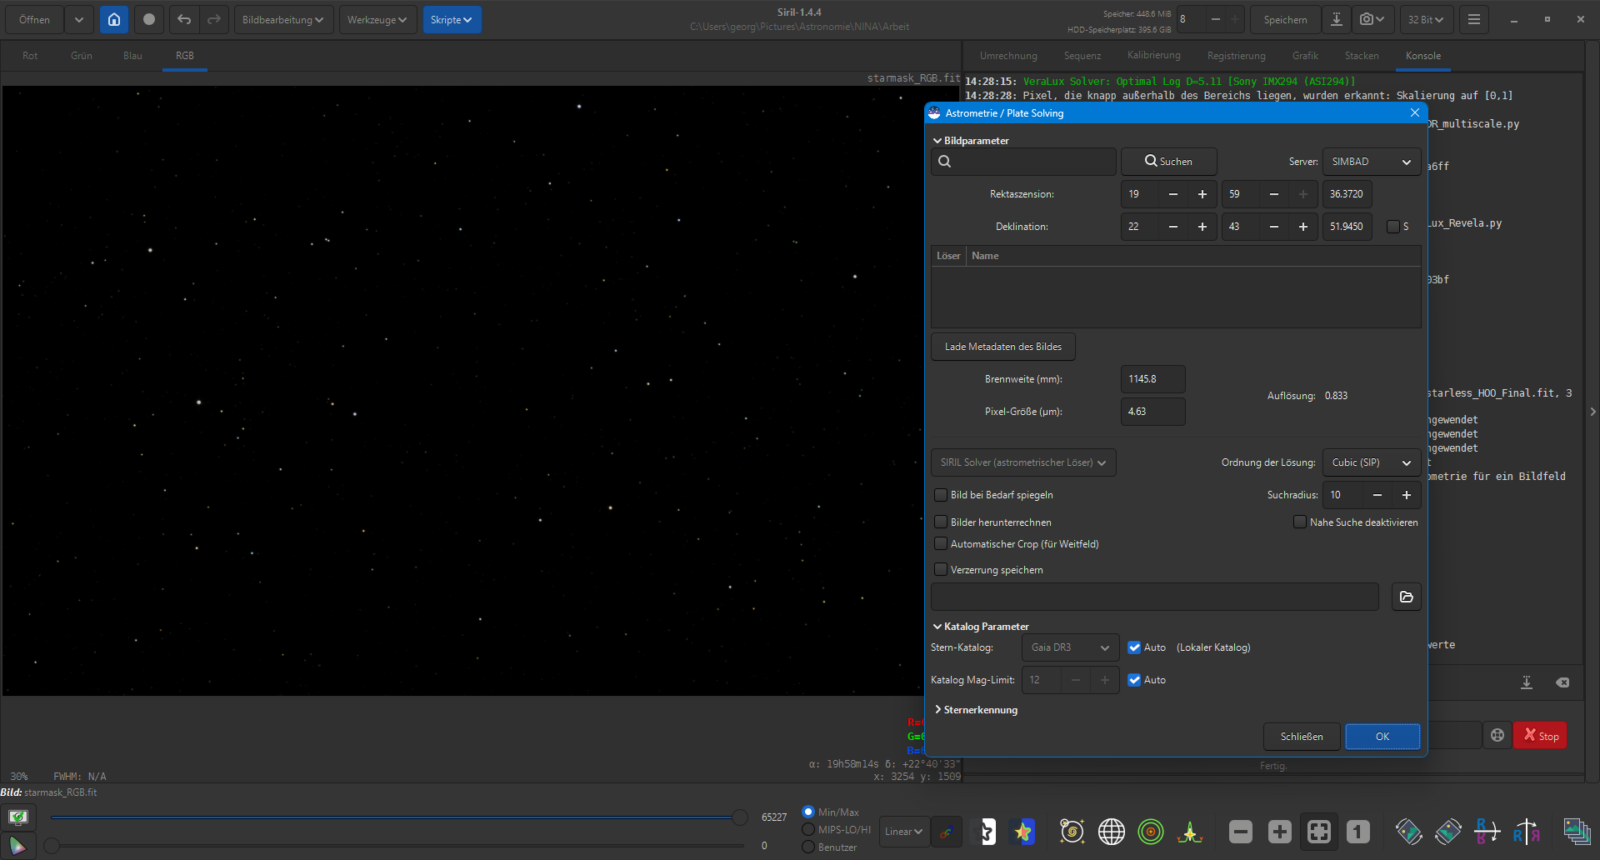Open the Bildbearbeitung menu
The height and width of the screenshot is (860, 1600).
pyautogui.click(x=283, y=20)
